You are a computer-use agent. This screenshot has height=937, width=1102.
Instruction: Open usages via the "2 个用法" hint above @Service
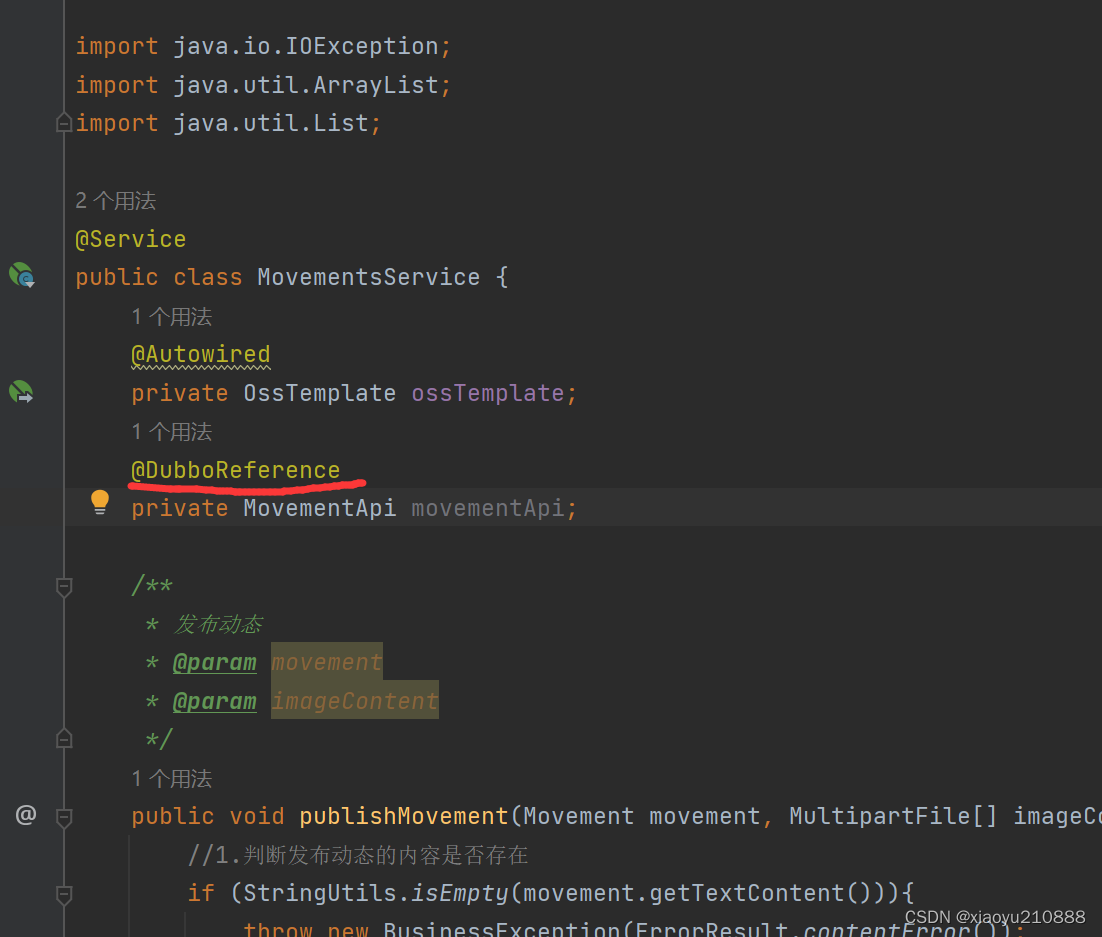(x=115, y=200)
